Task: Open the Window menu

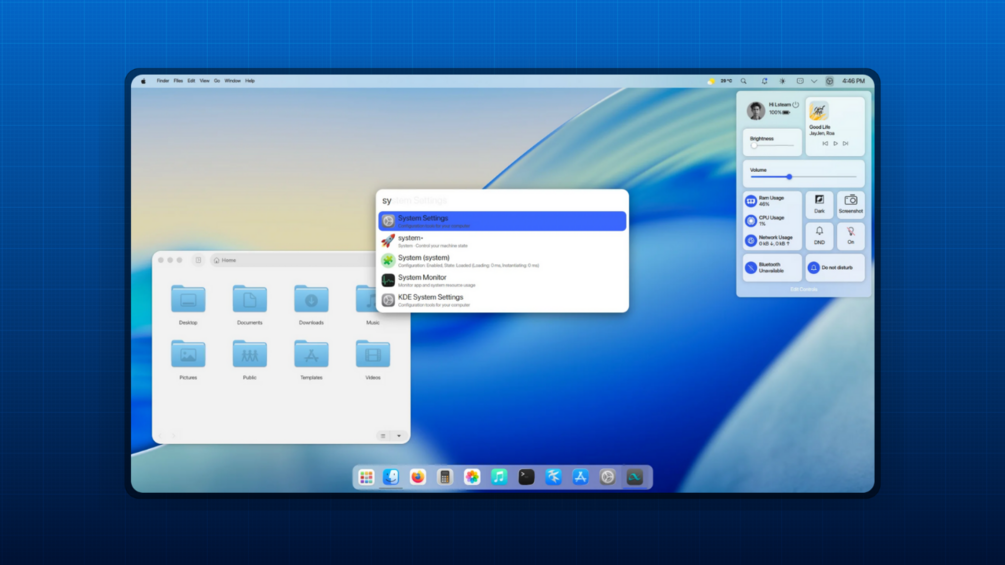Action: click(233, 81)
